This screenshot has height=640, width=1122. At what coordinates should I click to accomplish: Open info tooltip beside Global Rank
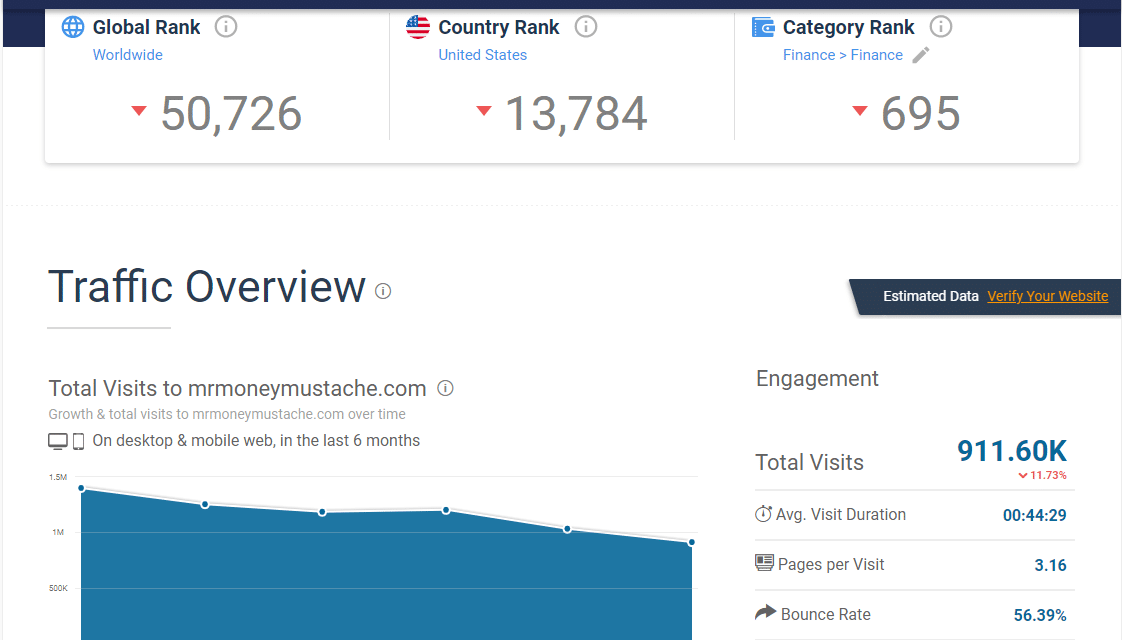pos(226,27)
